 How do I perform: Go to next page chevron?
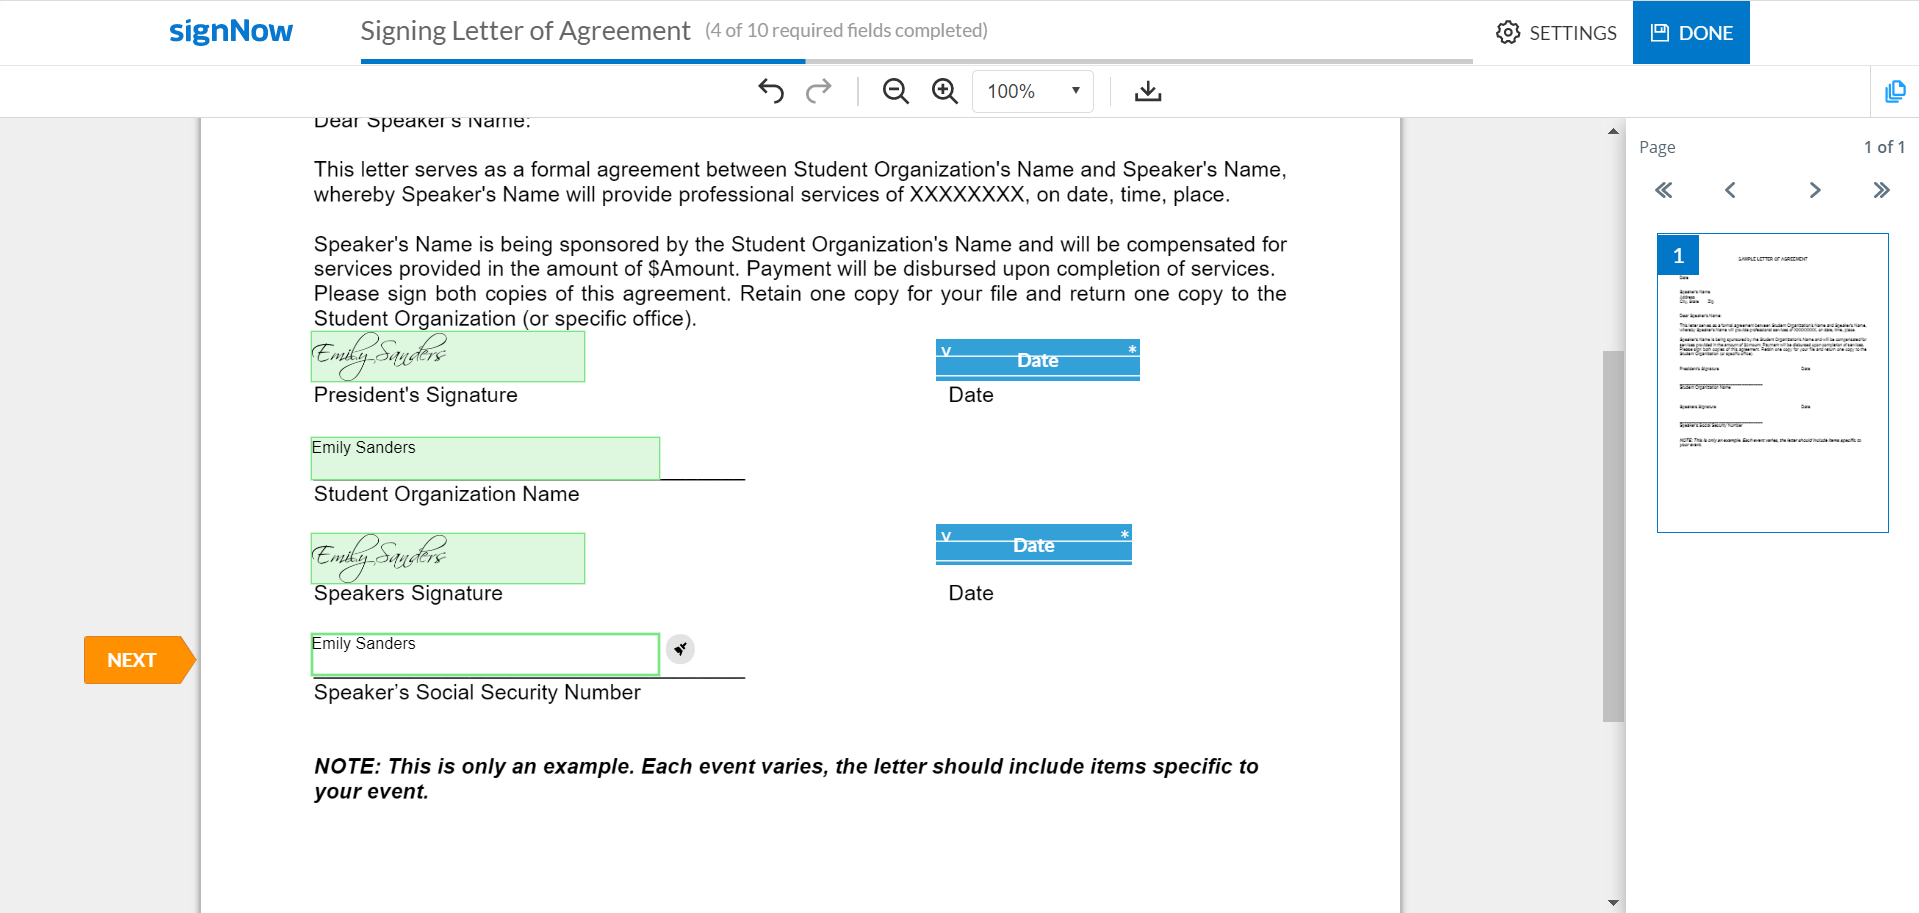[x=1815, y=190]
